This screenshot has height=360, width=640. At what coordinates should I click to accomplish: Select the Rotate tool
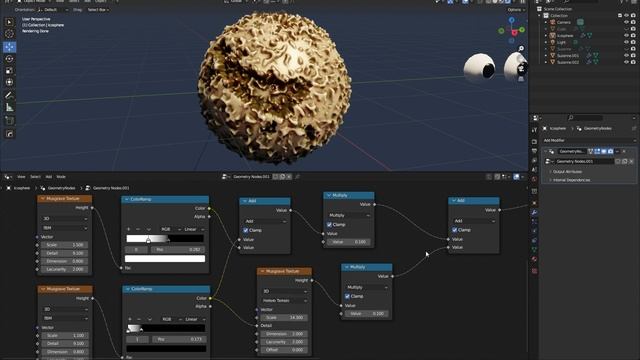point(9,59)
